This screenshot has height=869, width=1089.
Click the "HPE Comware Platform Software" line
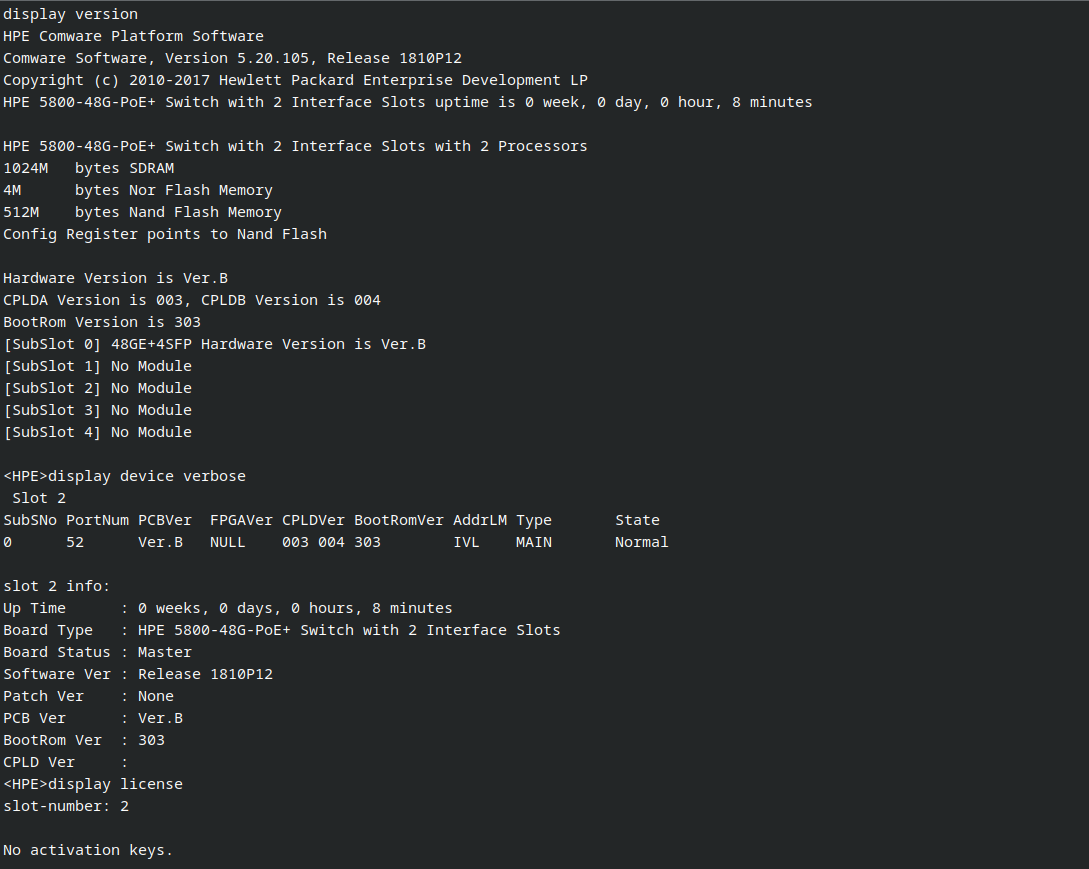pyautogui.click(x=133, y=36)
